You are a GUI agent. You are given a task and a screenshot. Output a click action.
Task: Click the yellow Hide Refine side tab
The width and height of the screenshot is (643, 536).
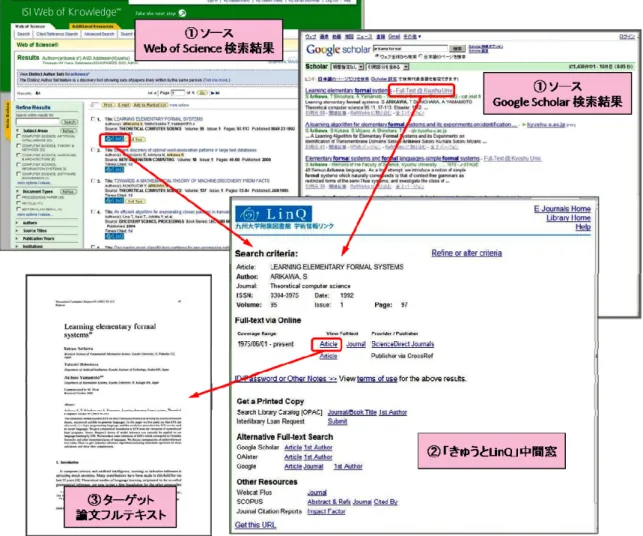[7, 122]
